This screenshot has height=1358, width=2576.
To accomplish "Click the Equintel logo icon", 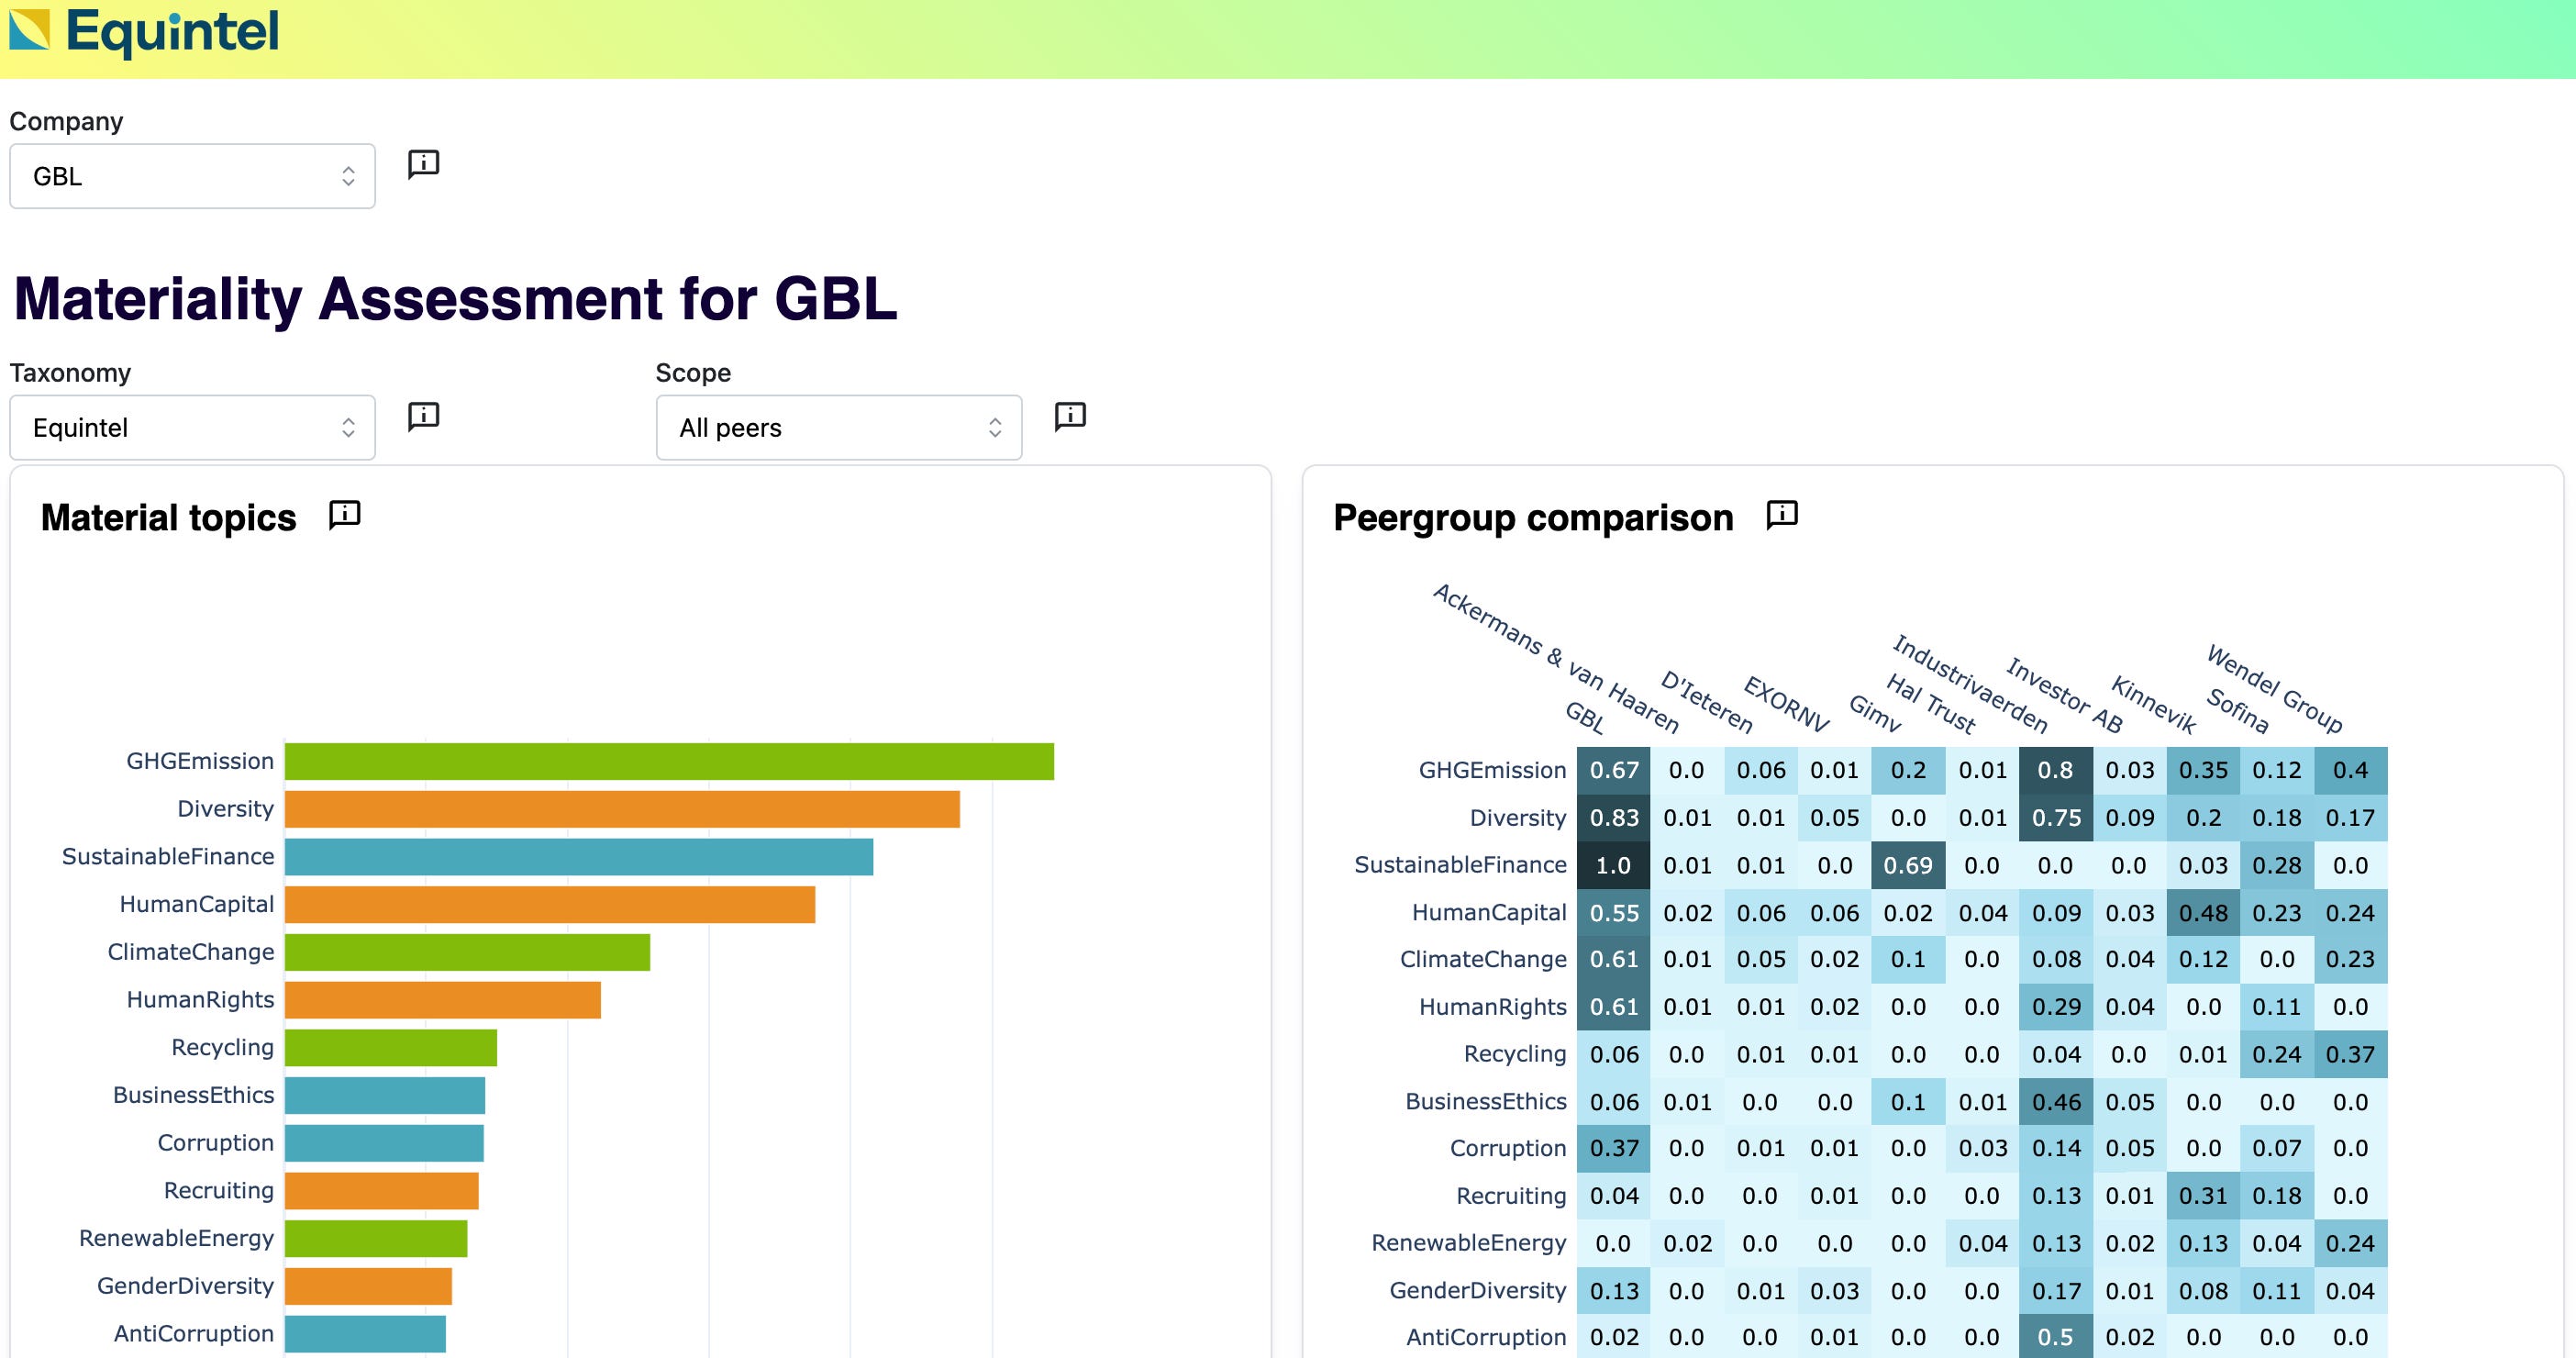I will tap(29, 30).
